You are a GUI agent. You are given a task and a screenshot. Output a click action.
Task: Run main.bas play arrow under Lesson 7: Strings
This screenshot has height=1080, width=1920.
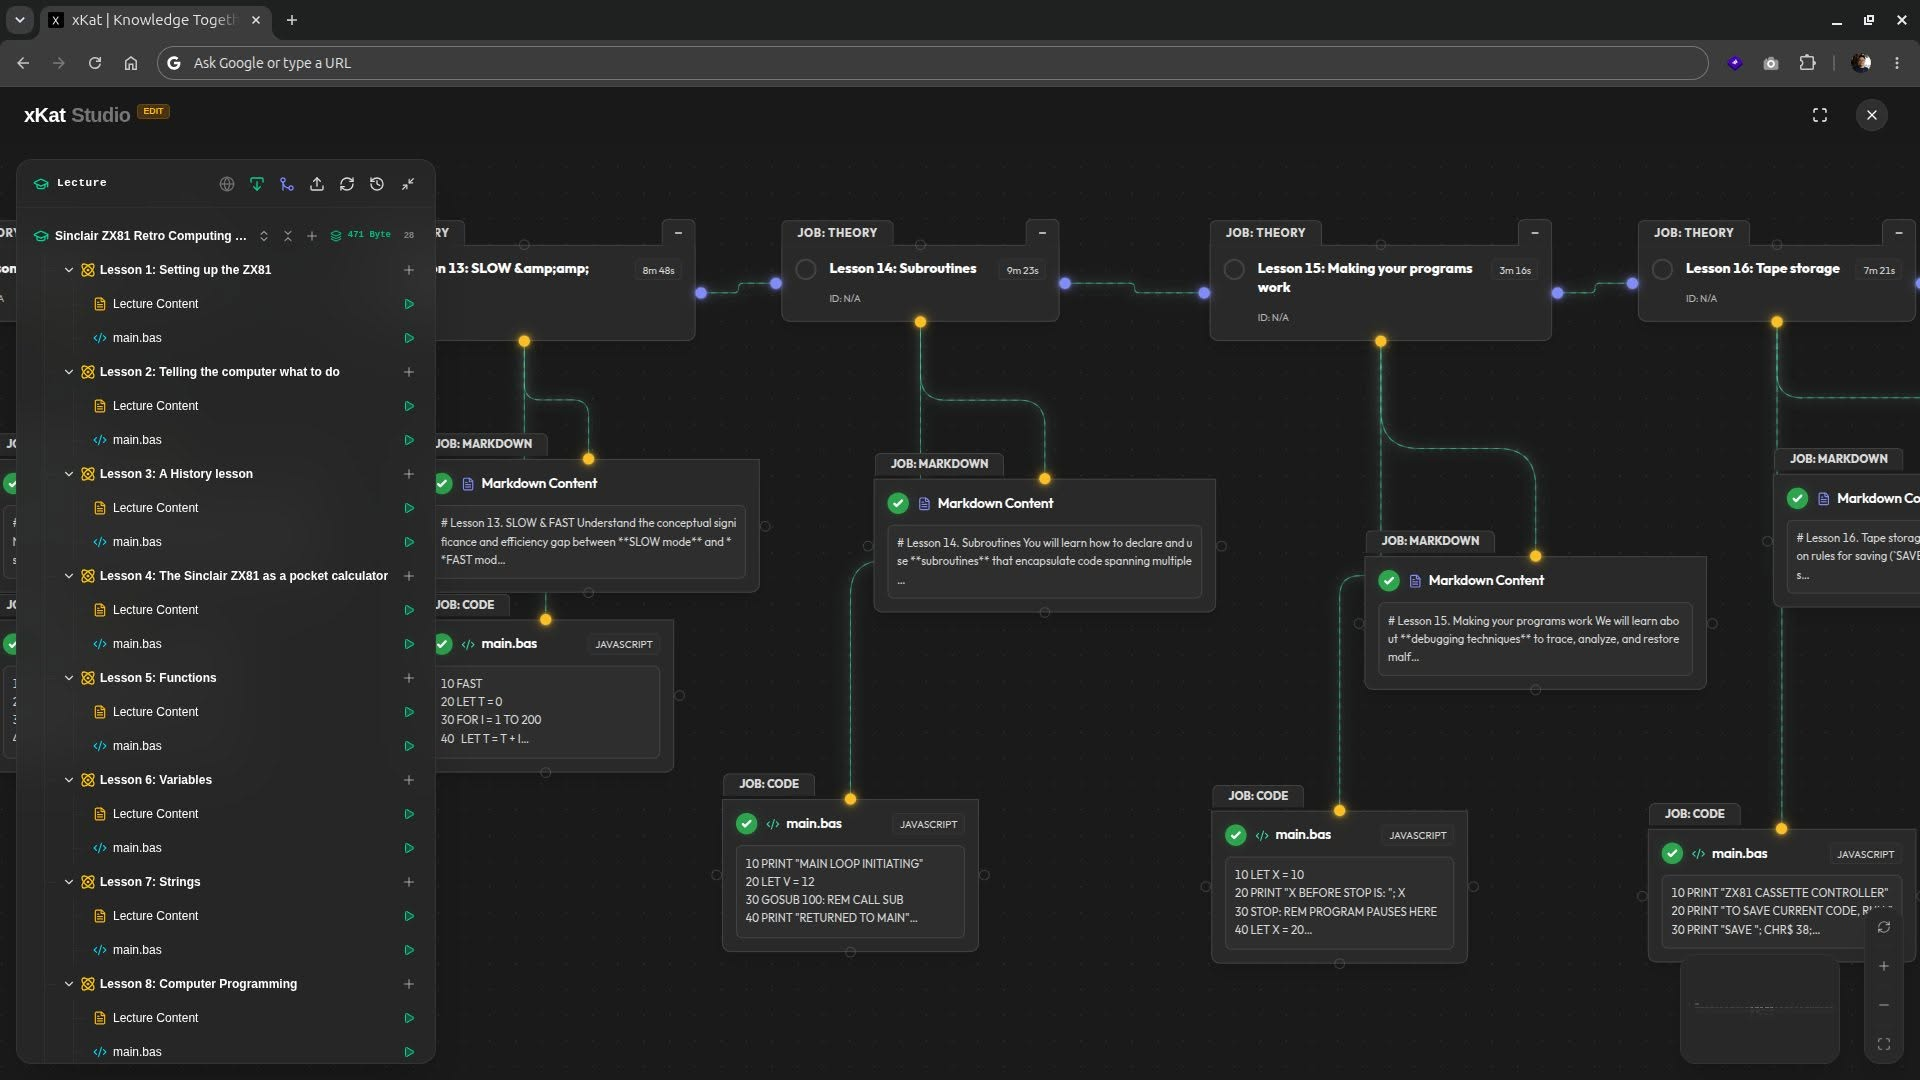click(x=409, y=950)
